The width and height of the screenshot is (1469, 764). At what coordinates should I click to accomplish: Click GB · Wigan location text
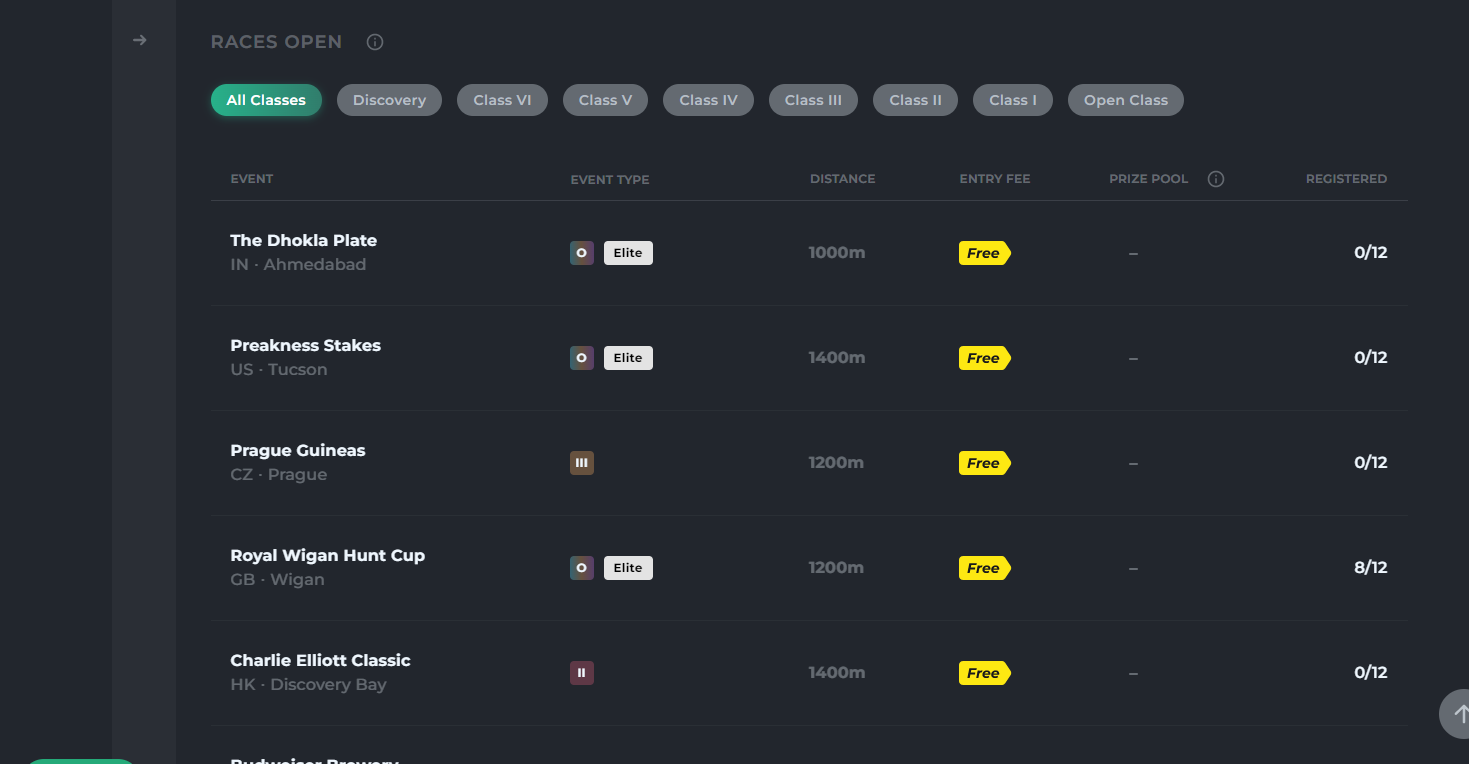tap(278, 580)
